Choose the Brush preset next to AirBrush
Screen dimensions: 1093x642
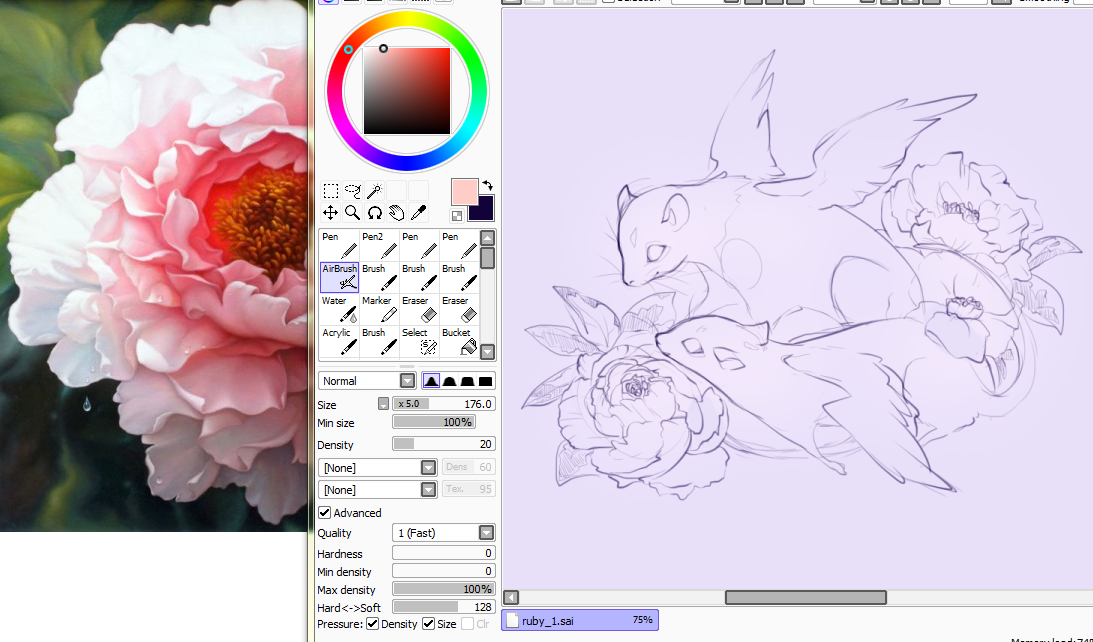[379, 277]
